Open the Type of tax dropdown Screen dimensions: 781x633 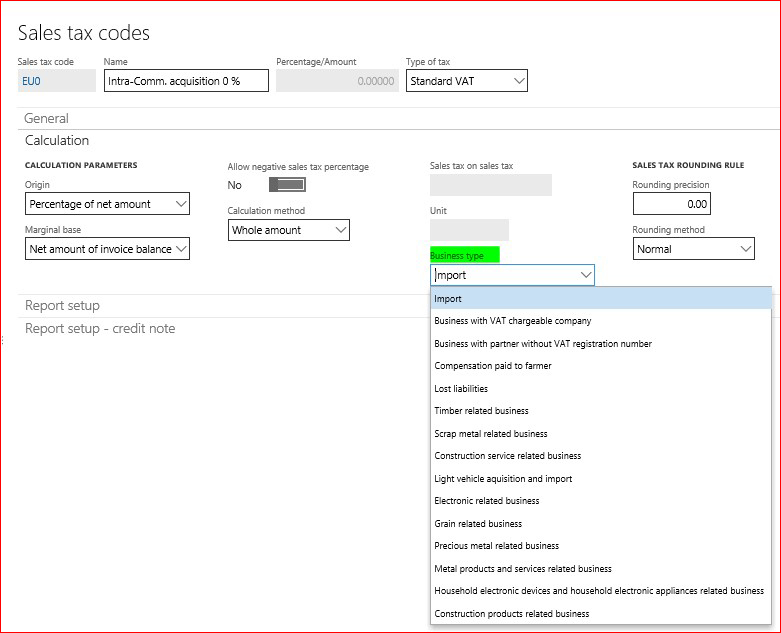coord(467,81)
